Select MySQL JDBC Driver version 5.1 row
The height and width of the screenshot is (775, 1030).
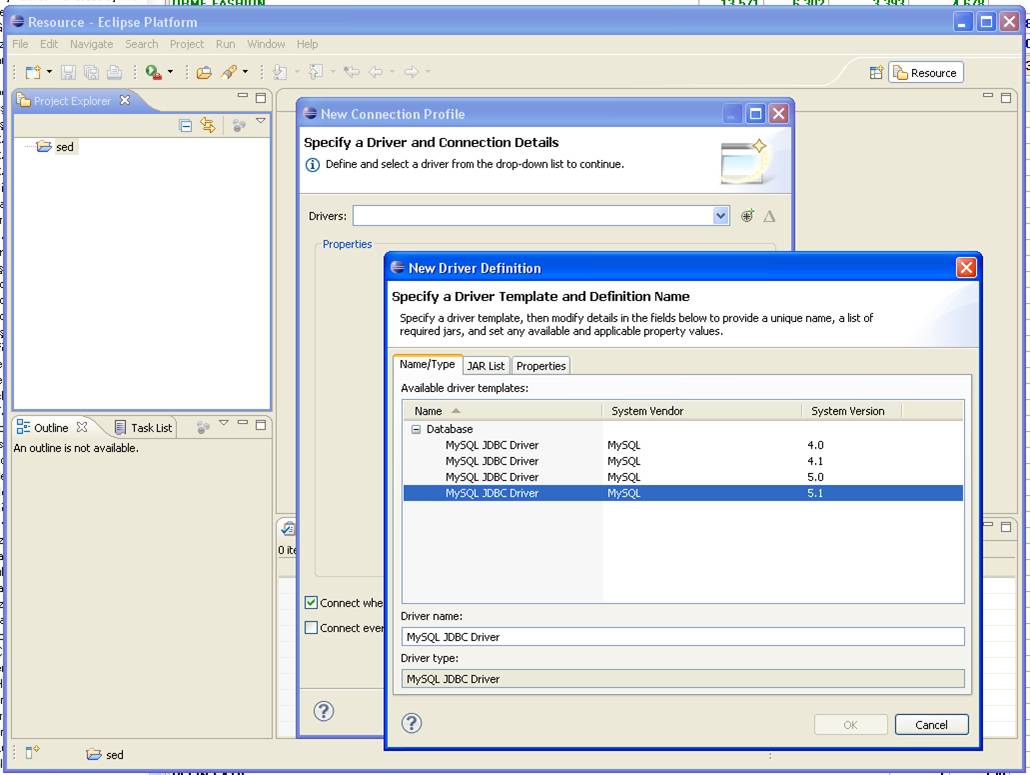683,493
